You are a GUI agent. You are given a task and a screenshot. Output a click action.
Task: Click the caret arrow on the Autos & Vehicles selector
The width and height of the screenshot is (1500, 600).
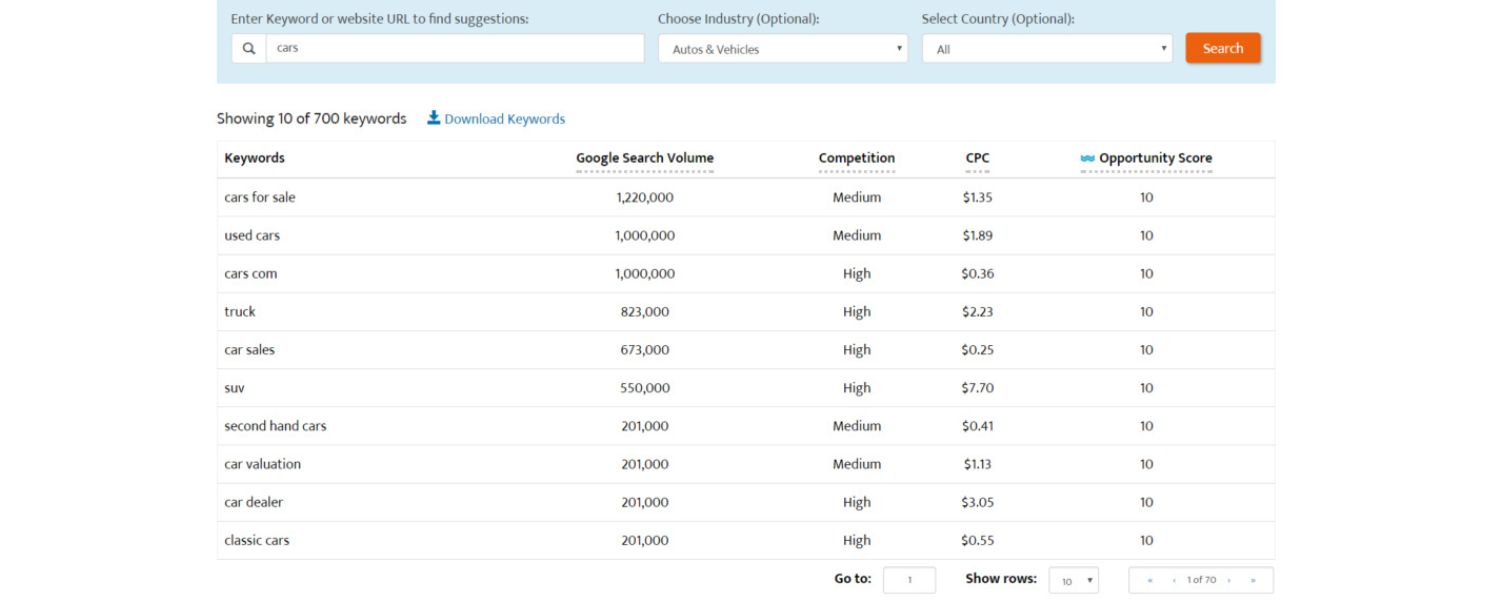point(895,47)
